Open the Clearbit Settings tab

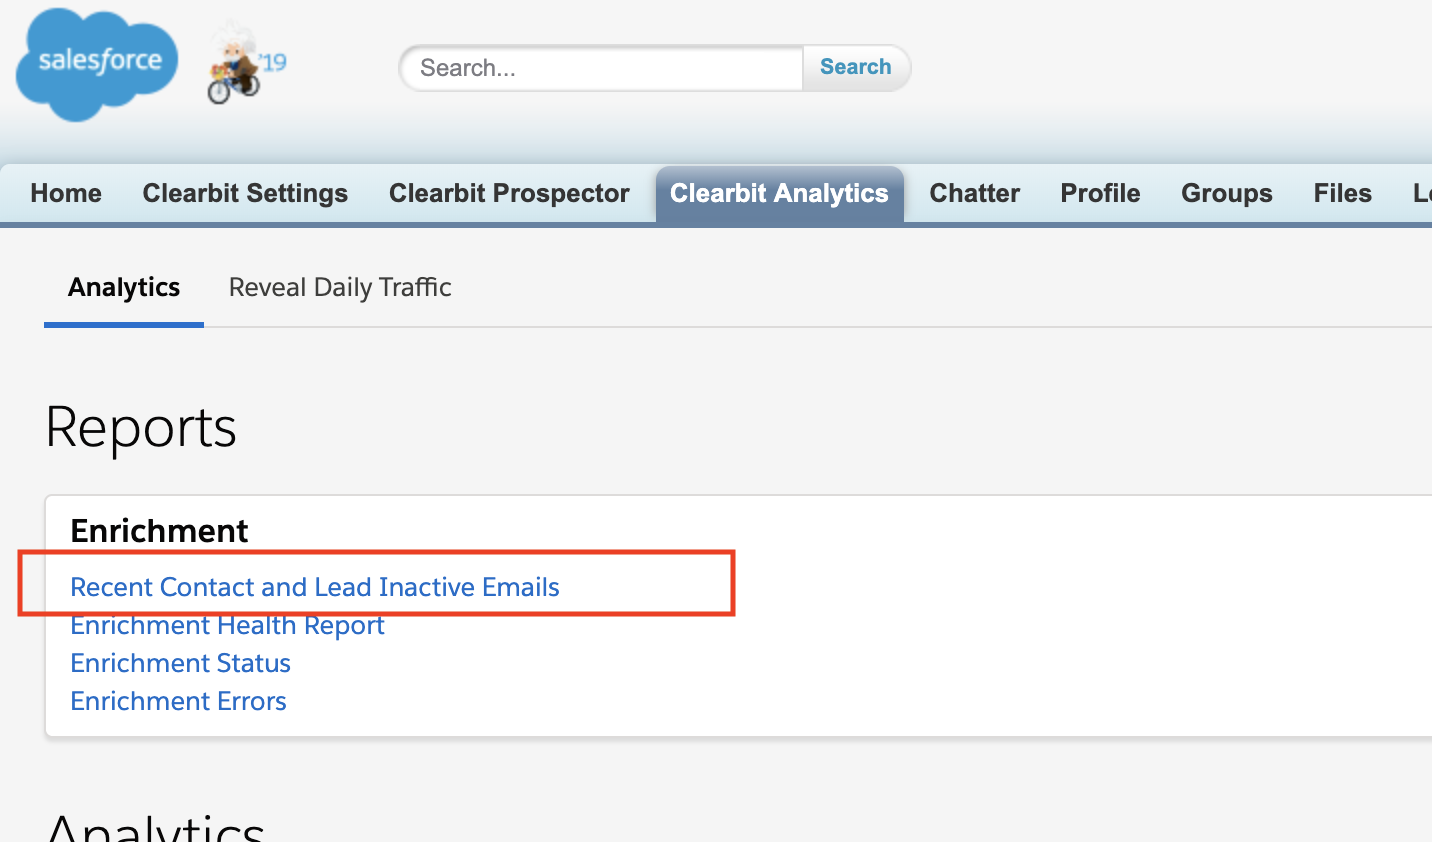coord(245,193)
